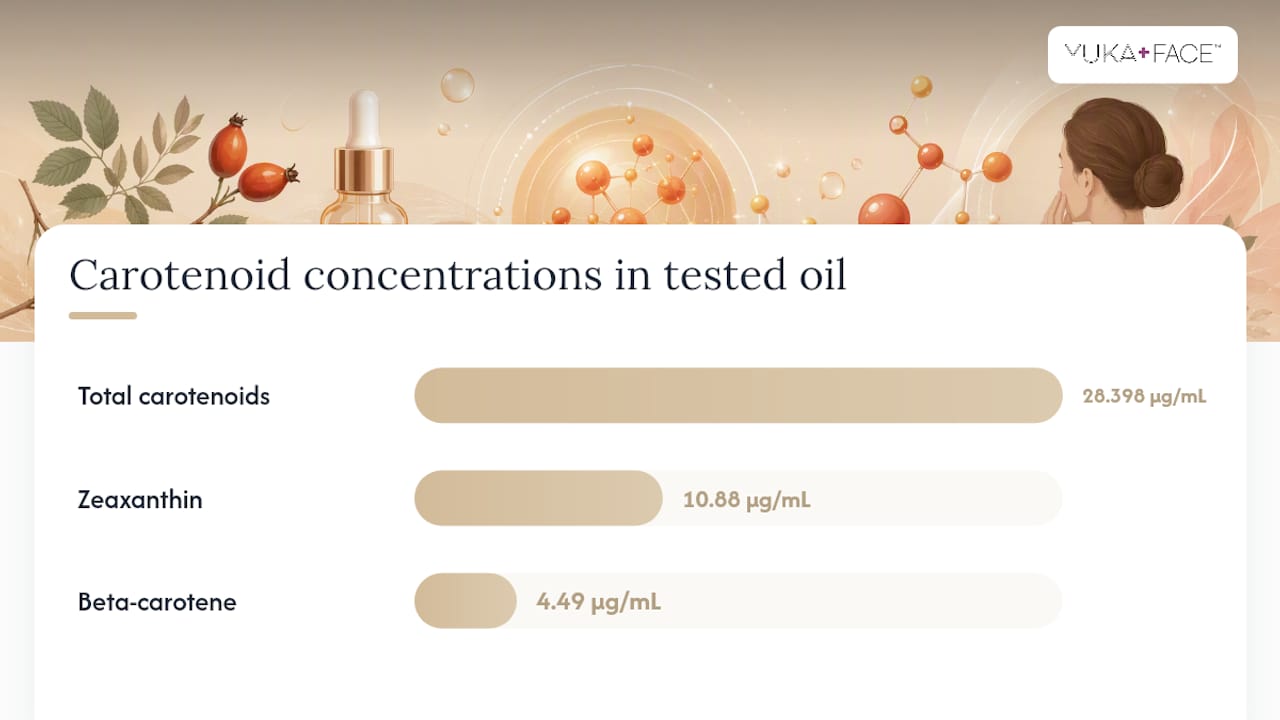The height and width of the screenshot is (720, 1280).
Task: Click the 10.88 µg/mL value
Action: [x=746, y=499]
